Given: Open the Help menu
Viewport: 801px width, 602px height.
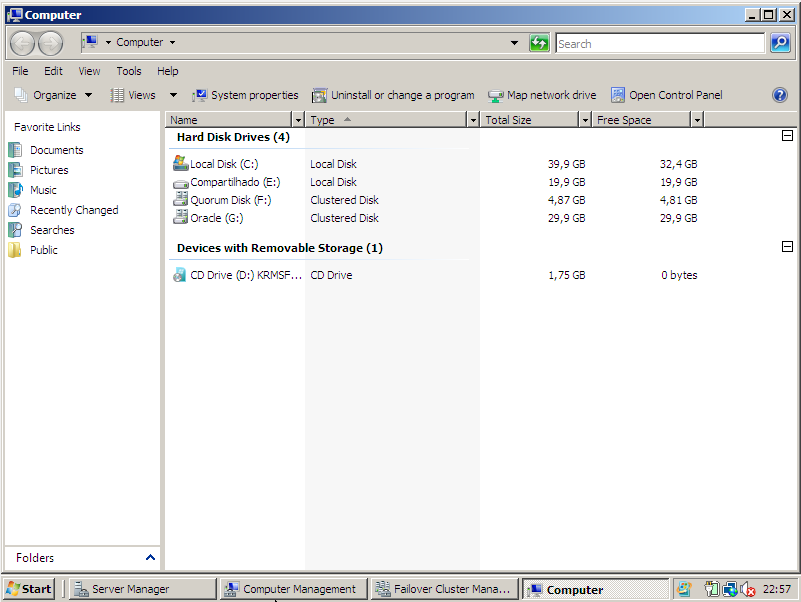Looking at the screenshot, I should click(168, 71).
